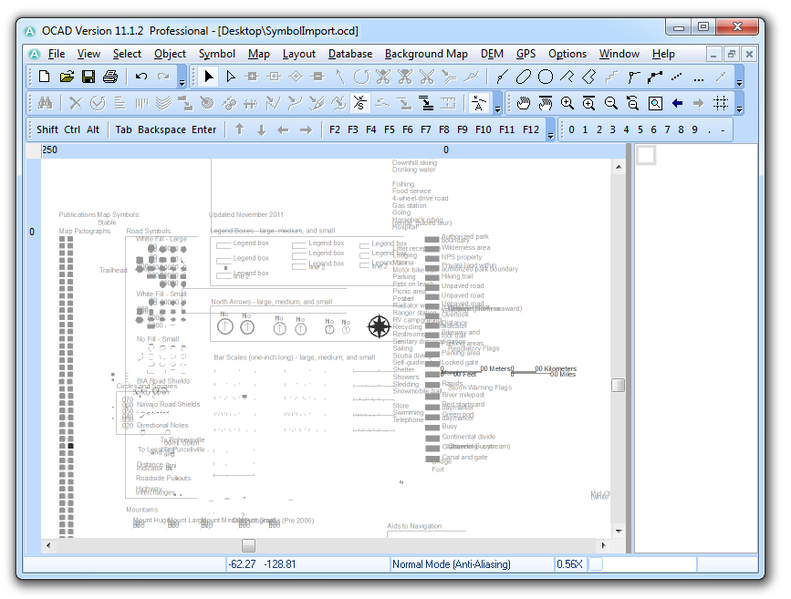
Task: Print the map using printer icon
Action: tap(110, 77)
